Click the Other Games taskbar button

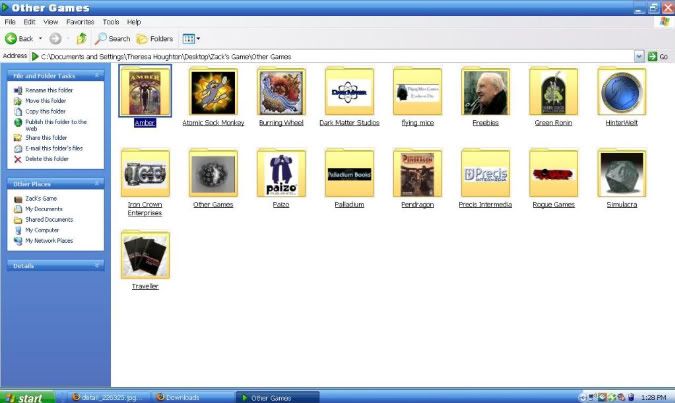coord(278,397)
